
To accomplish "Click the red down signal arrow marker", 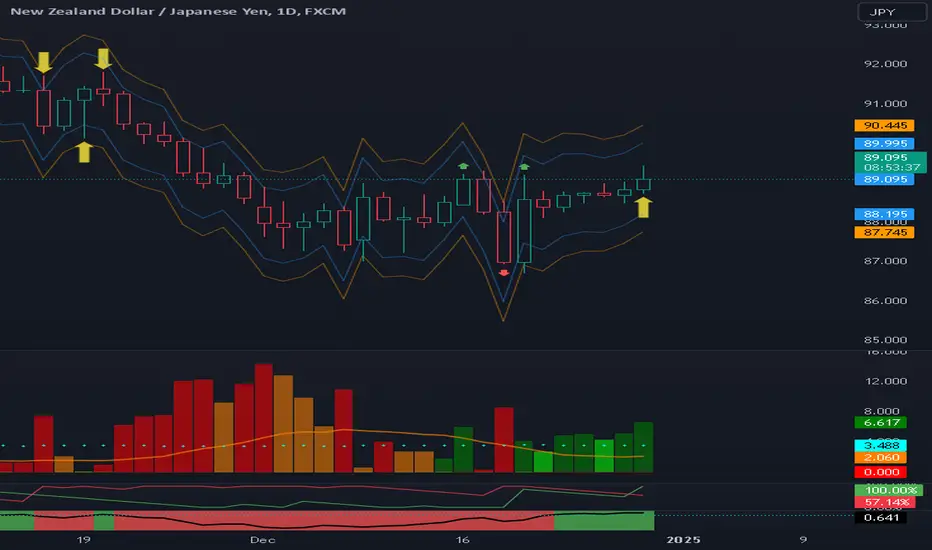I will 504,273.
